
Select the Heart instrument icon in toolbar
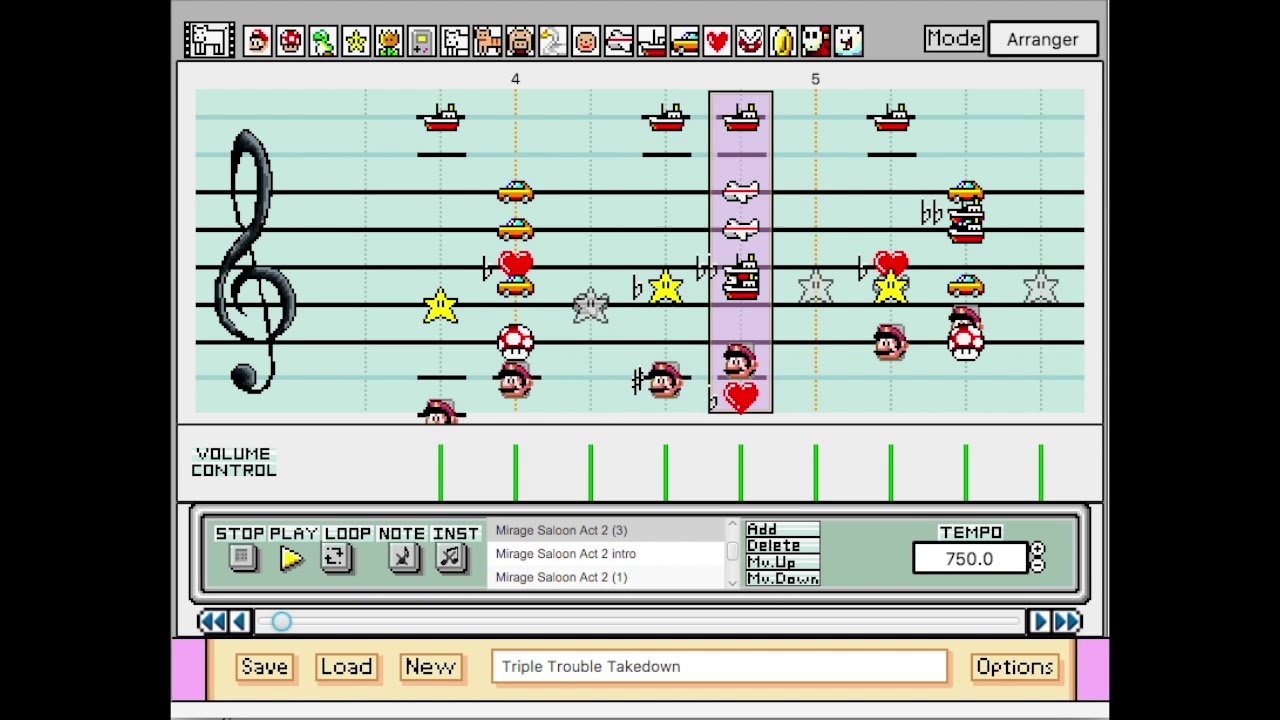click(717, 41)
